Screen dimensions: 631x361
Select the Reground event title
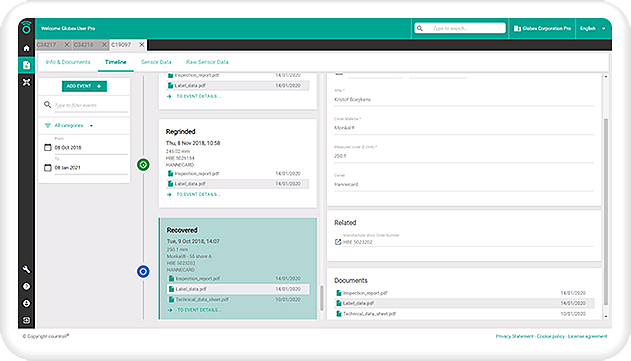coord(181,132)
